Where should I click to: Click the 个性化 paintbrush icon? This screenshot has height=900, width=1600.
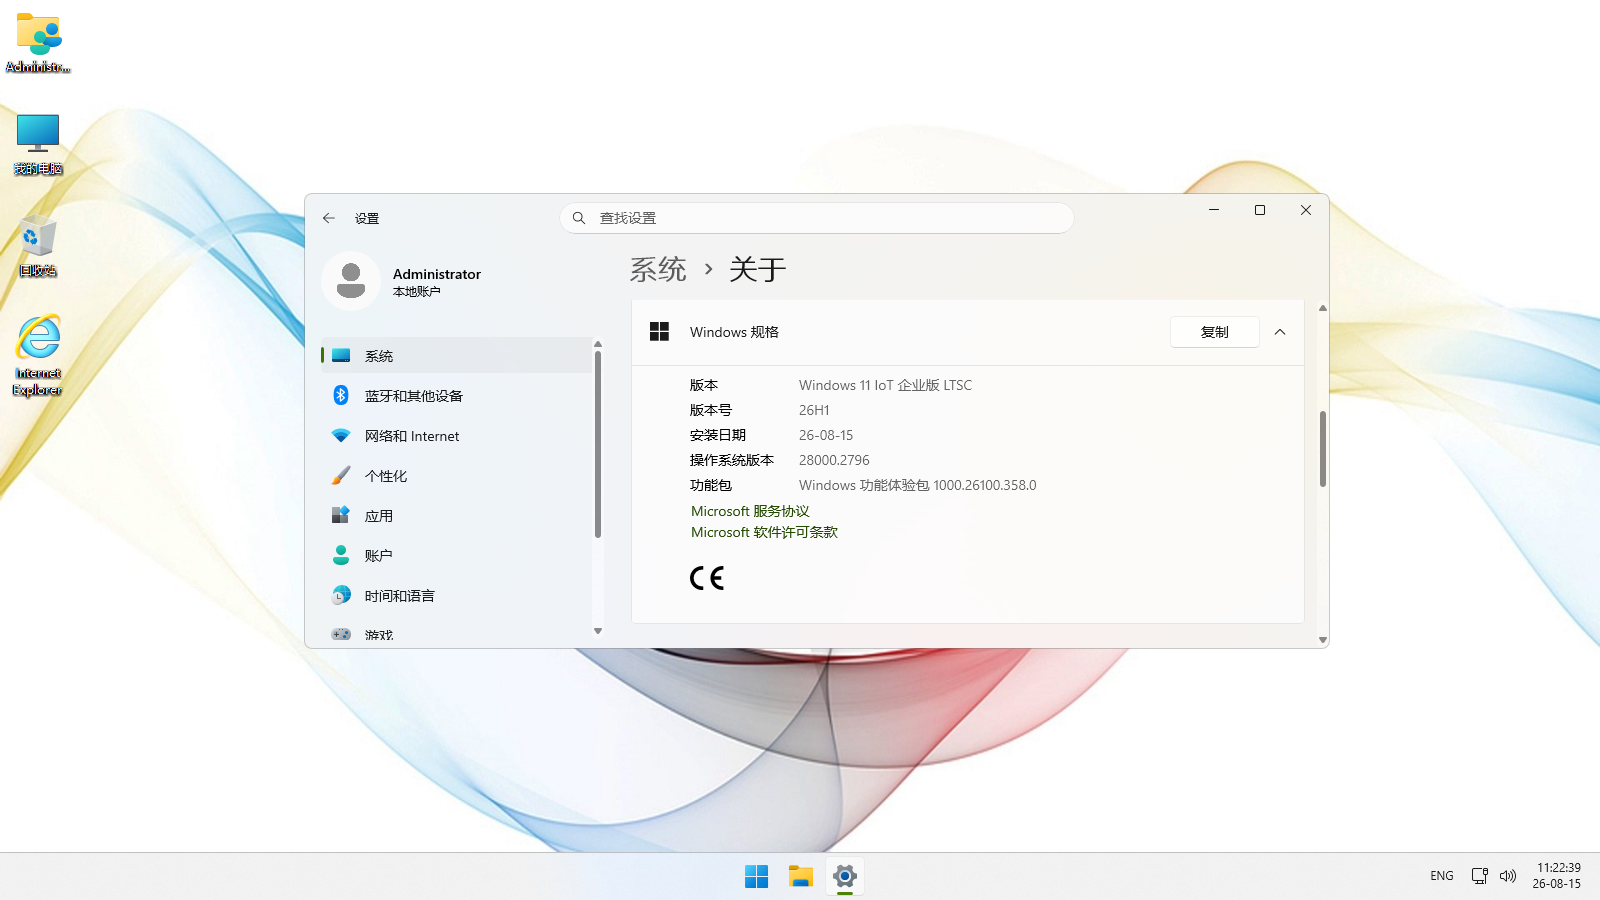click(x=341, y=476)
